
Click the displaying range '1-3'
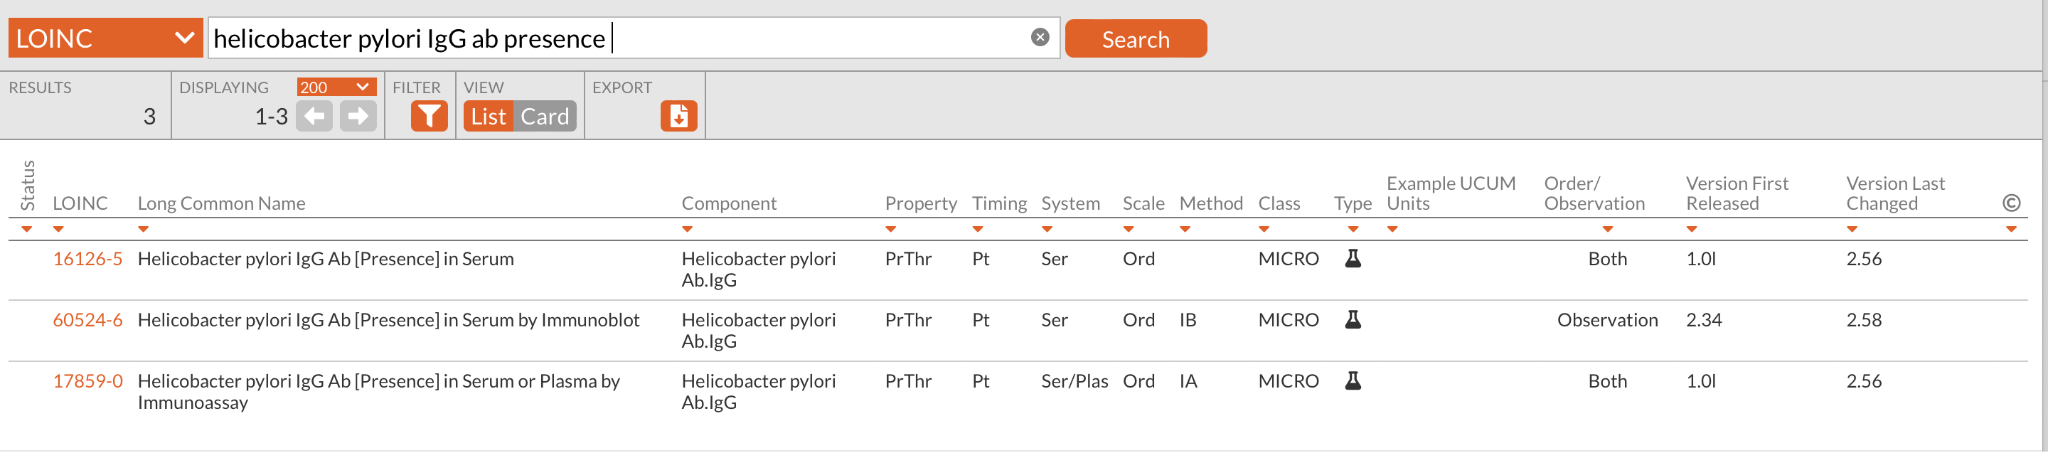[x=271, y=116]
